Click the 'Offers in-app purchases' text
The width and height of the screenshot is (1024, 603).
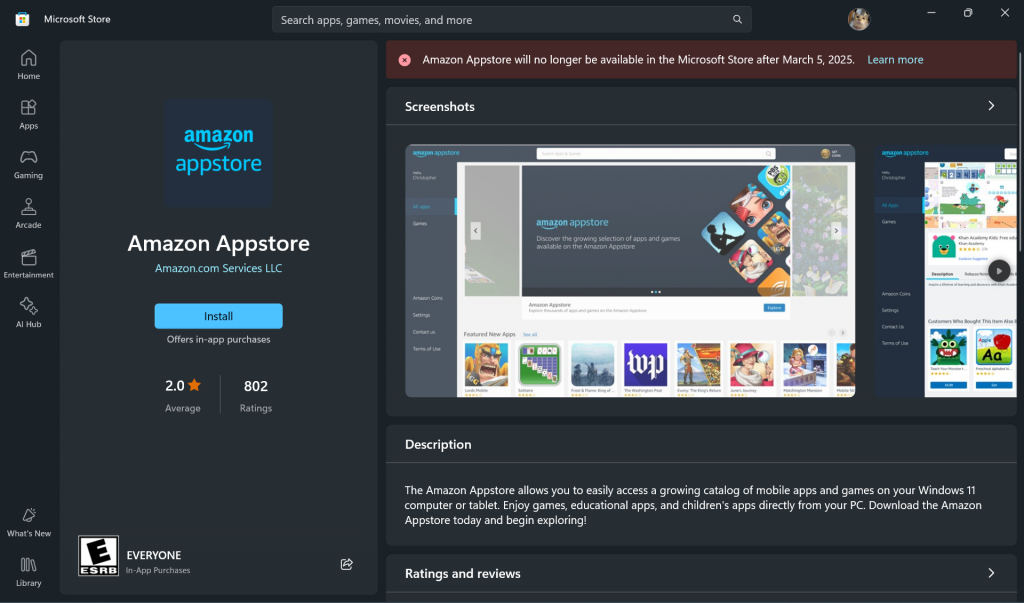(x=218, y=339)
